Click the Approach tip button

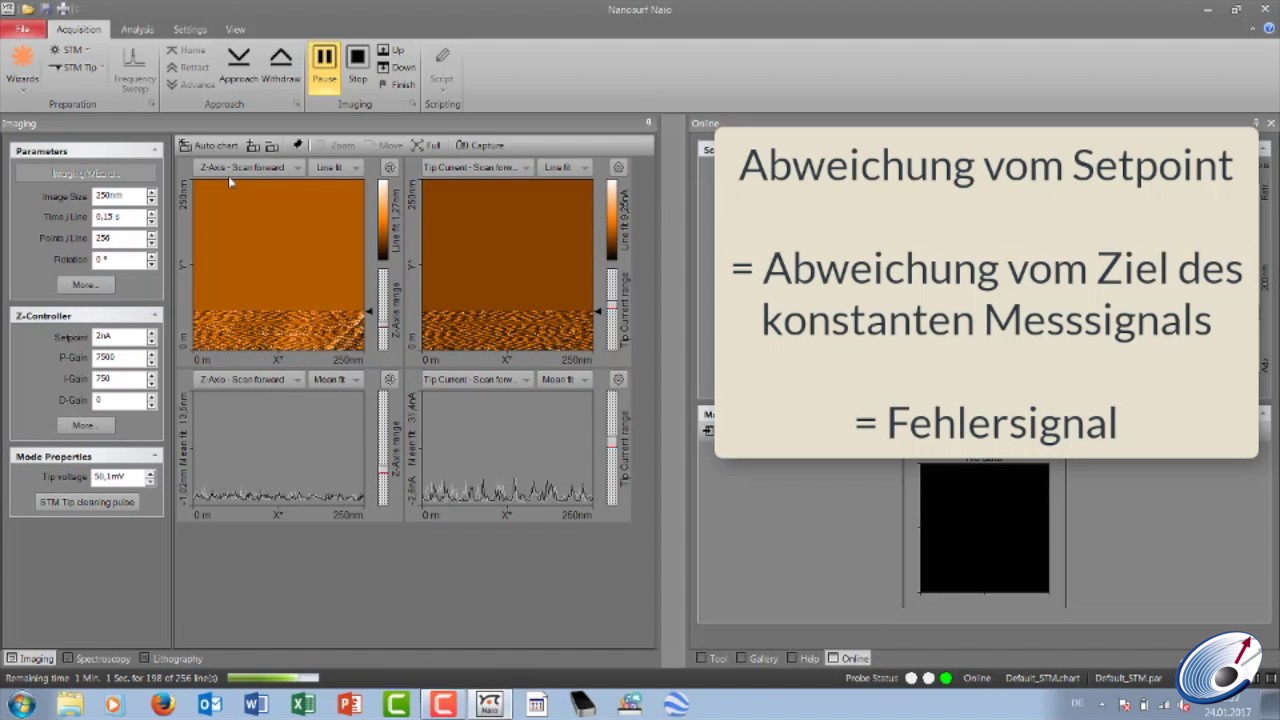tap(238, 66)
